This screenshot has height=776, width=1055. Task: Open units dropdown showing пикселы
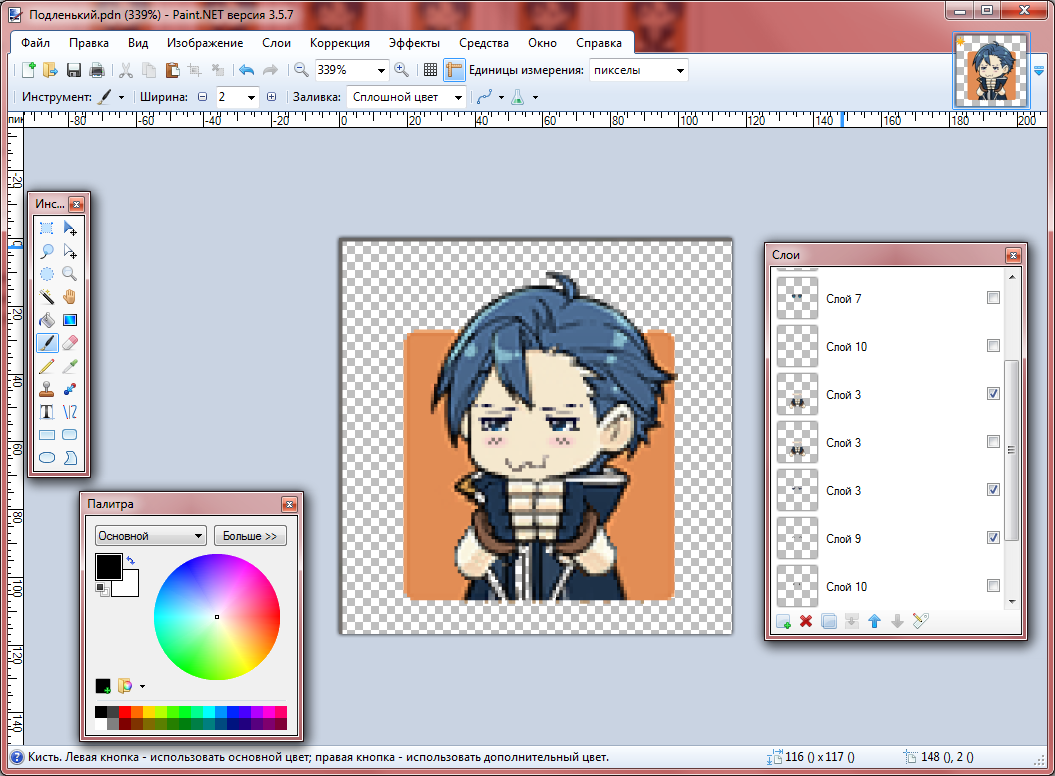pyautogui.click(x=680, y=70)
